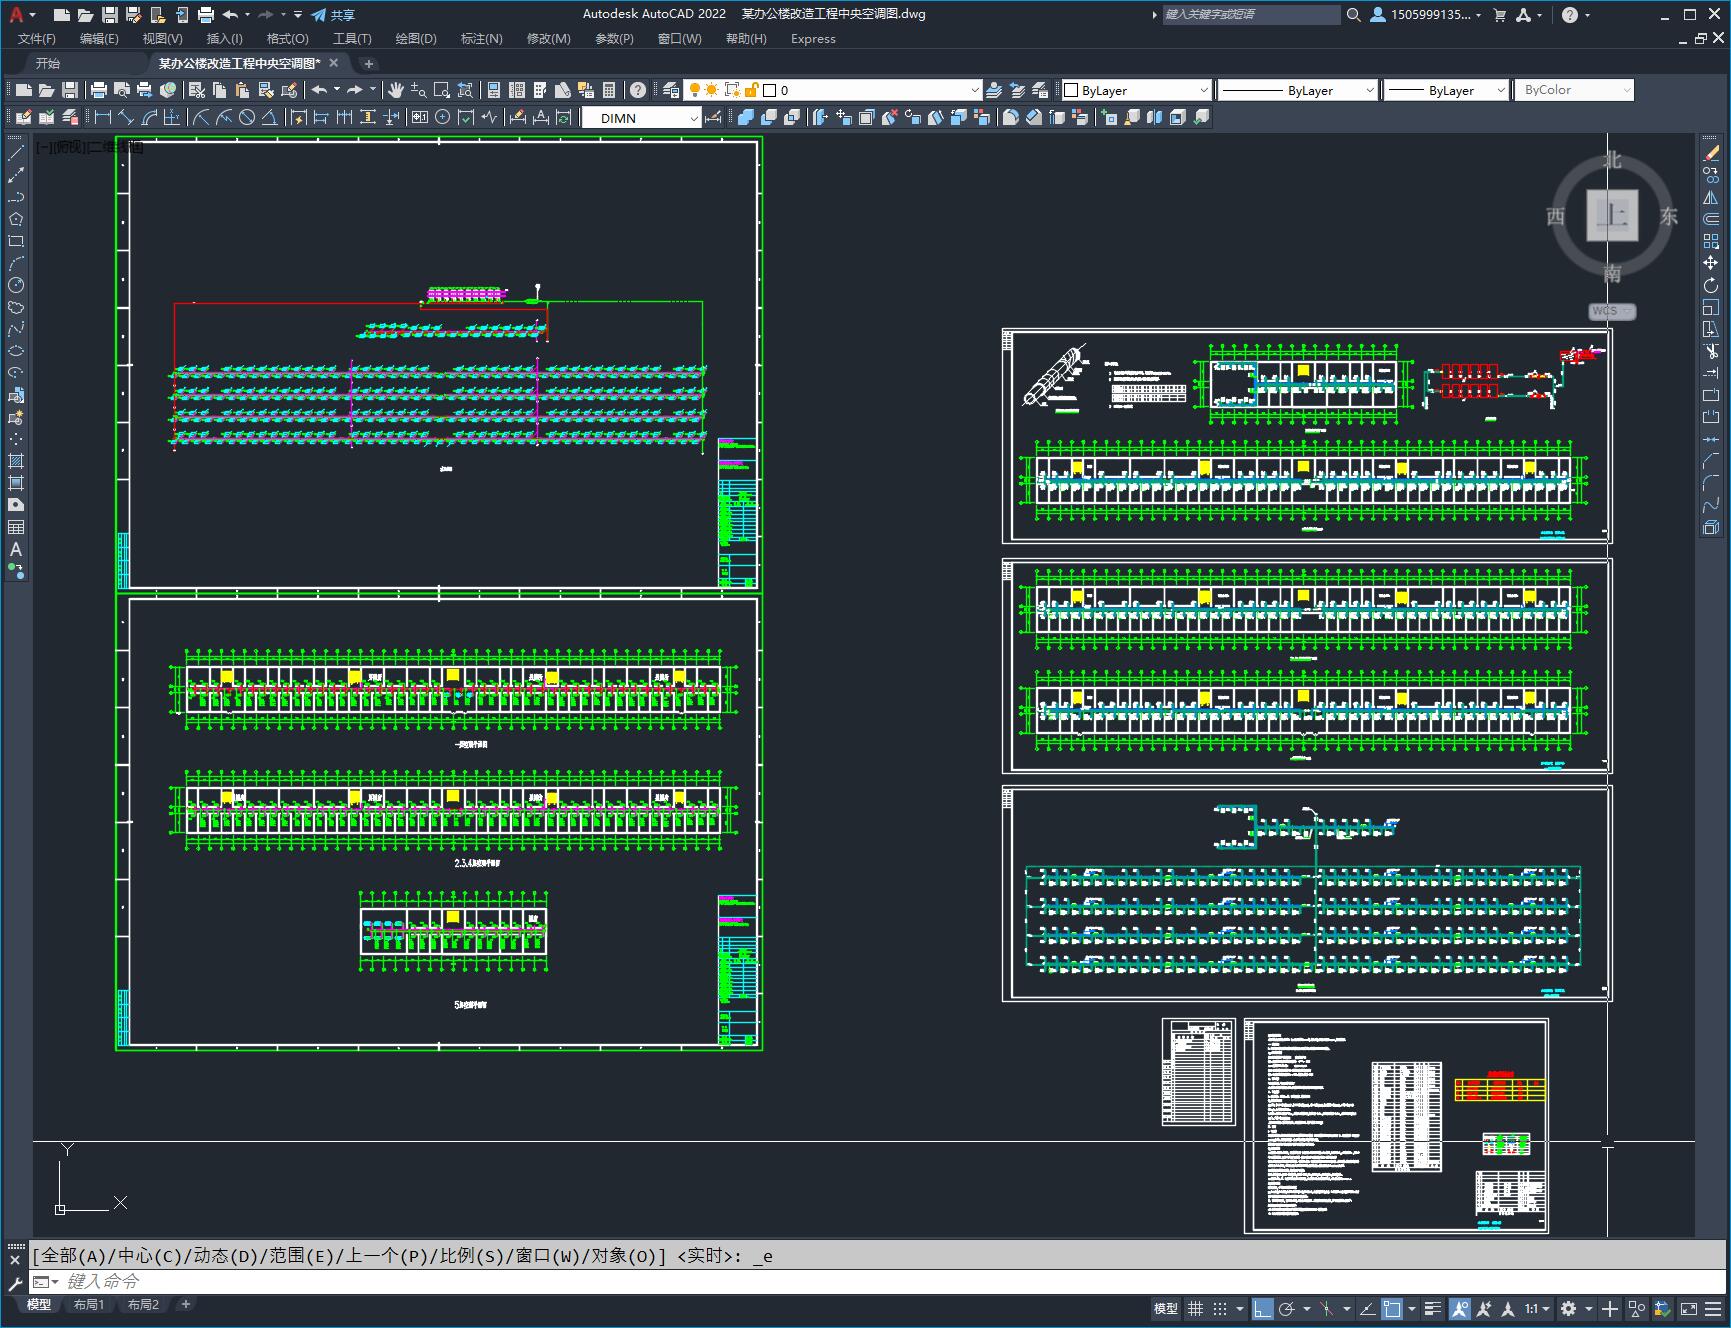
Task: Open Layer Properties Manager icon
Action: pyautogui.click(x=670, y=90)
